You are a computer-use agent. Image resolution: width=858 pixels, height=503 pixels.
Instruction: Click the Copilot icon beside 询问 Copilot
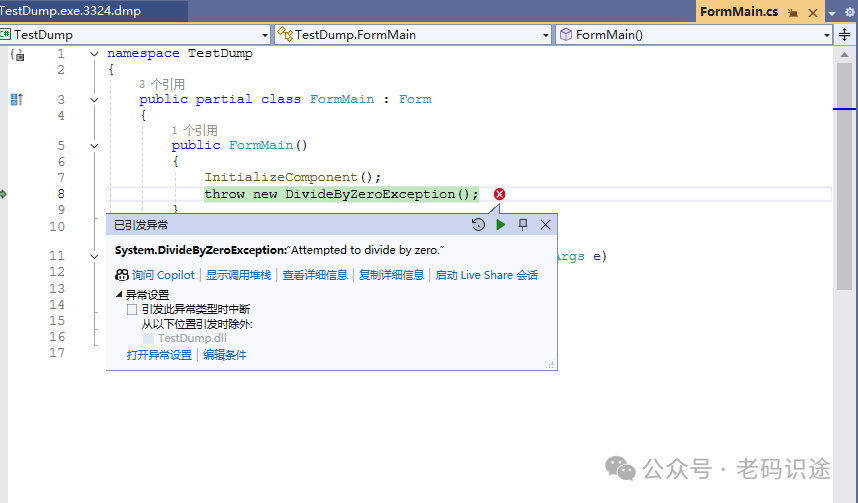122,275
